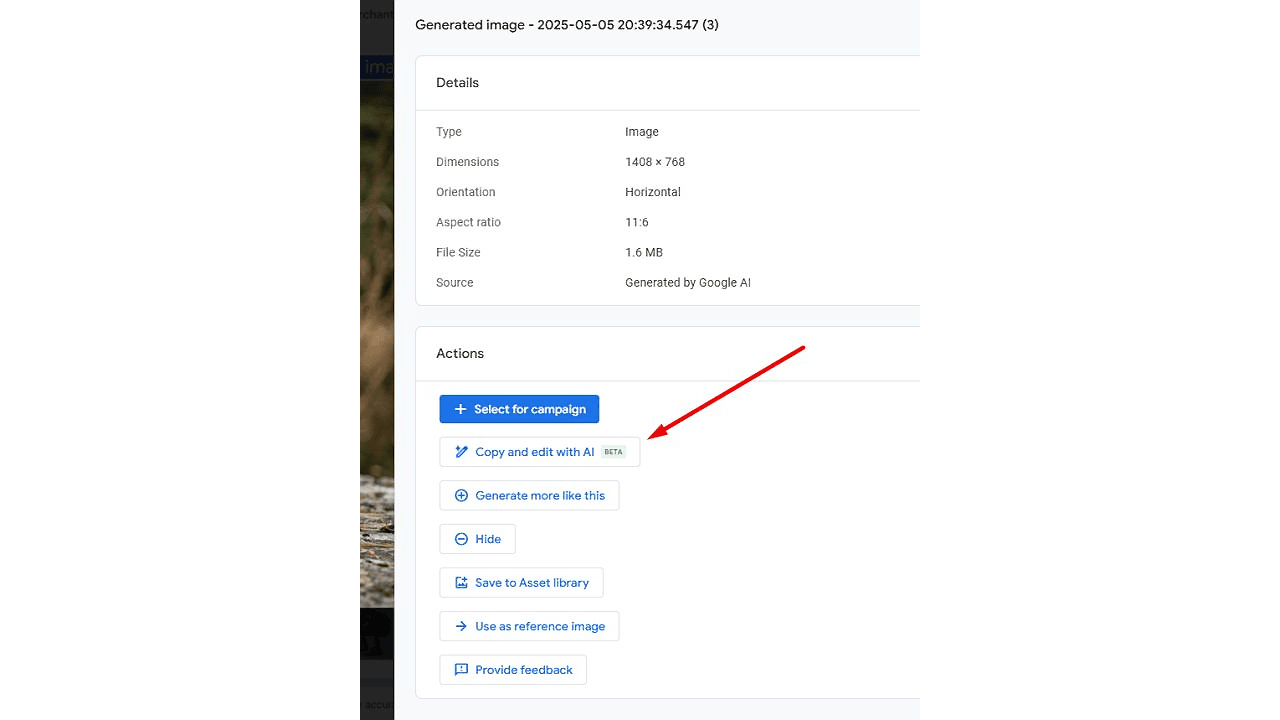Click the BETA badge label
The width and height of the screenshot is (1280, 720).
coord(613,452)
